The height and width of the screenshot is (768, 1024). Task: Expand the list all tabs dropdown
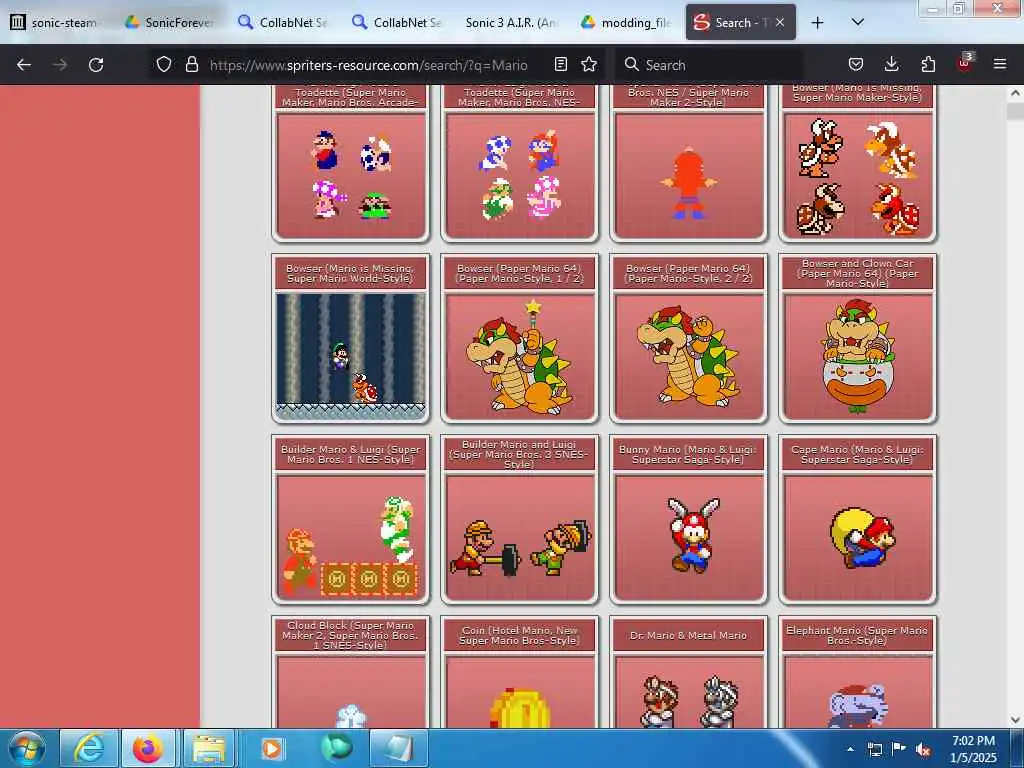coord(858,22)
